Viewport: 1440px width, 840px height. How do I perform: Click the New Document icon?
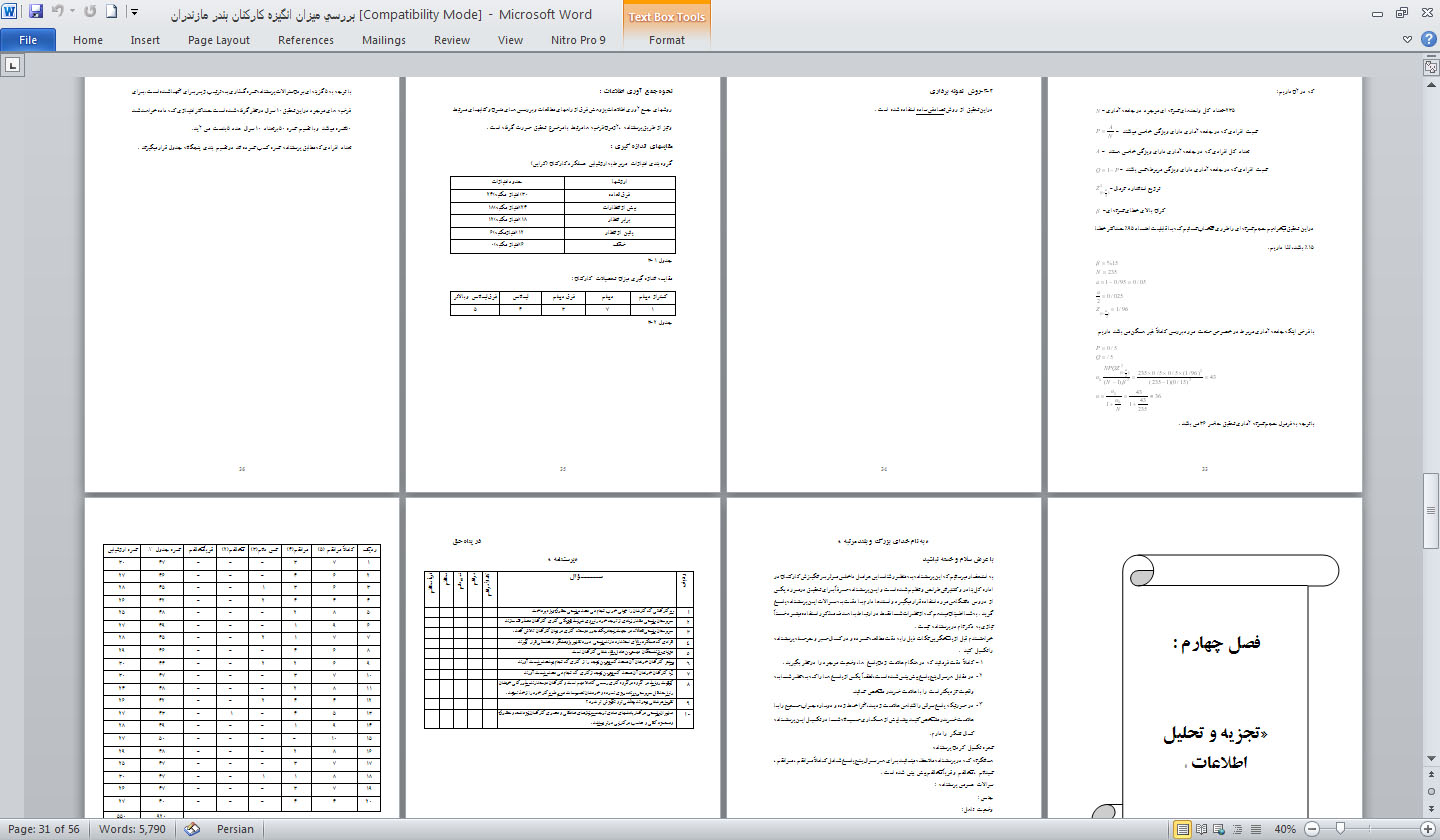click(x=112, y=13)
